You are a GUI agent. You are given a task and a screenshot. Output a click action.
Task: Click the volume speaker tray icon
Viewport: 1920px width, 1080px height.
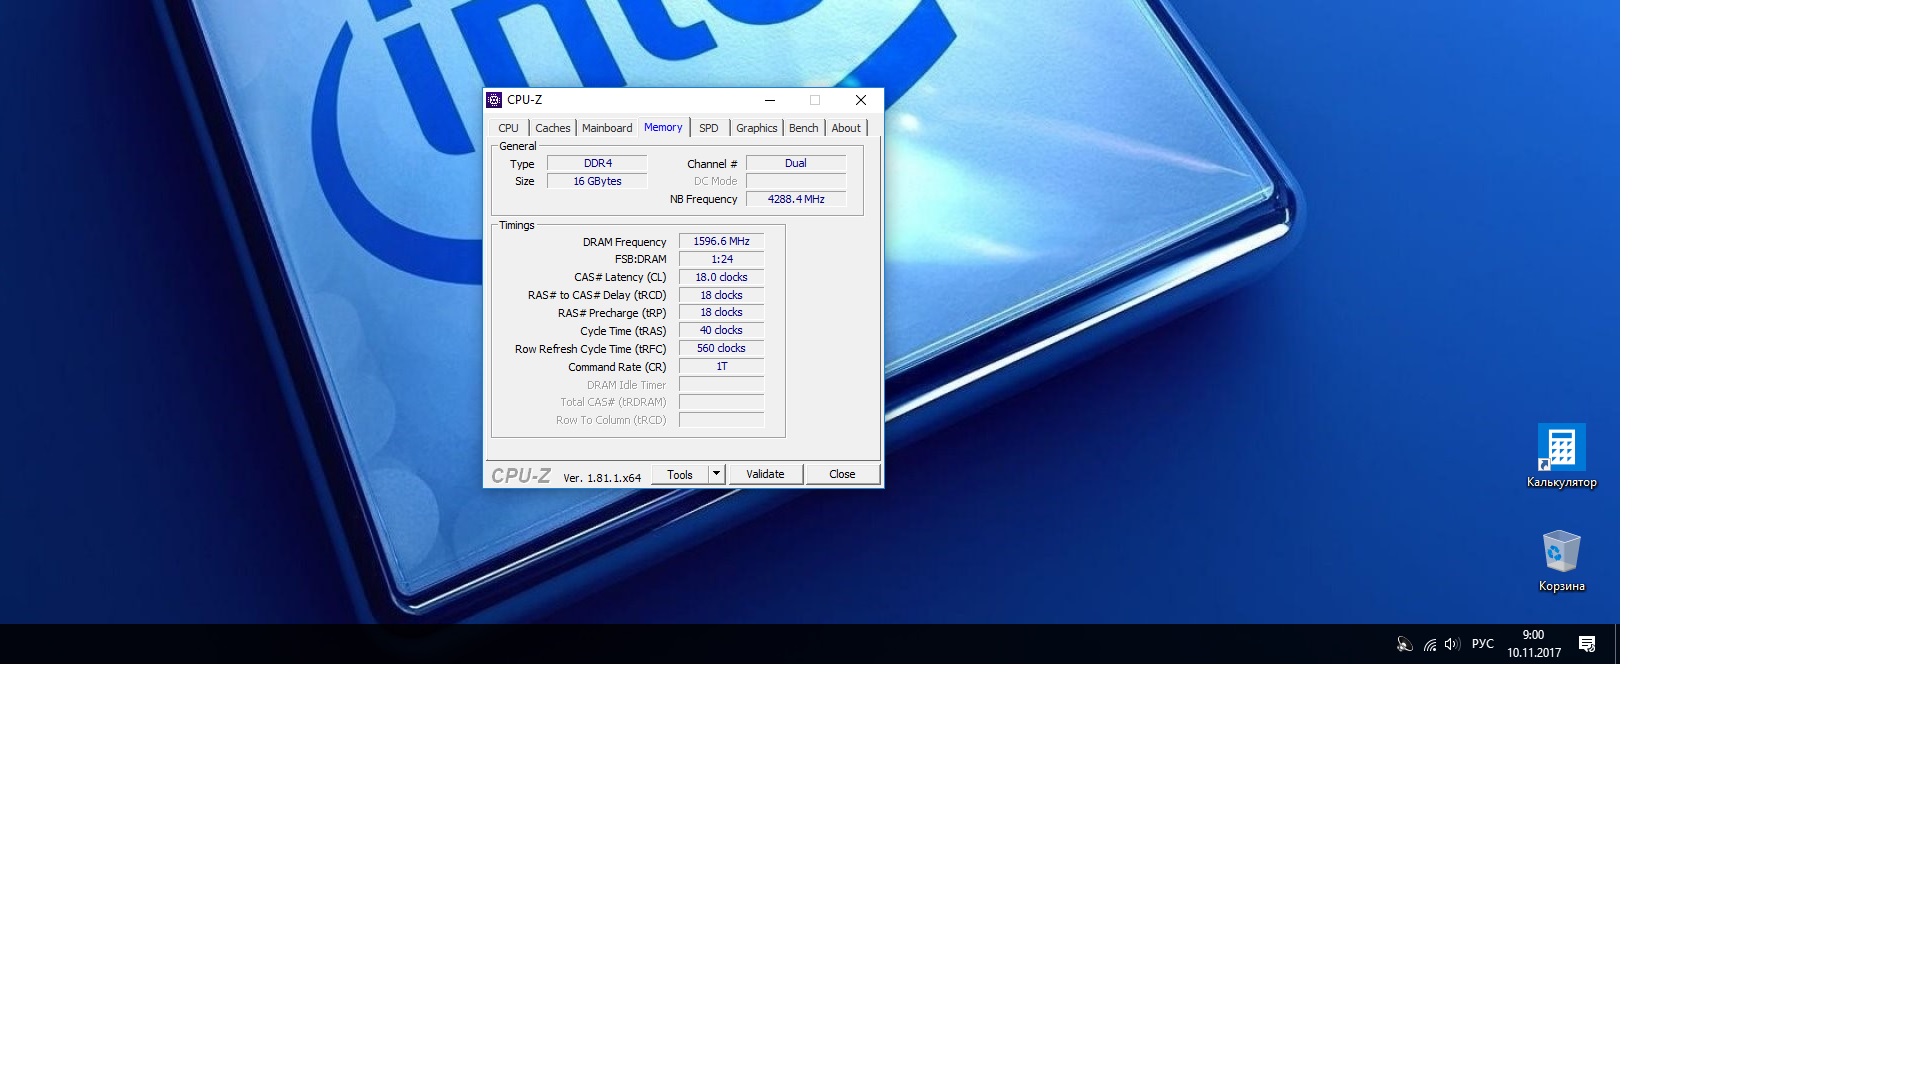pos(1452,644)
